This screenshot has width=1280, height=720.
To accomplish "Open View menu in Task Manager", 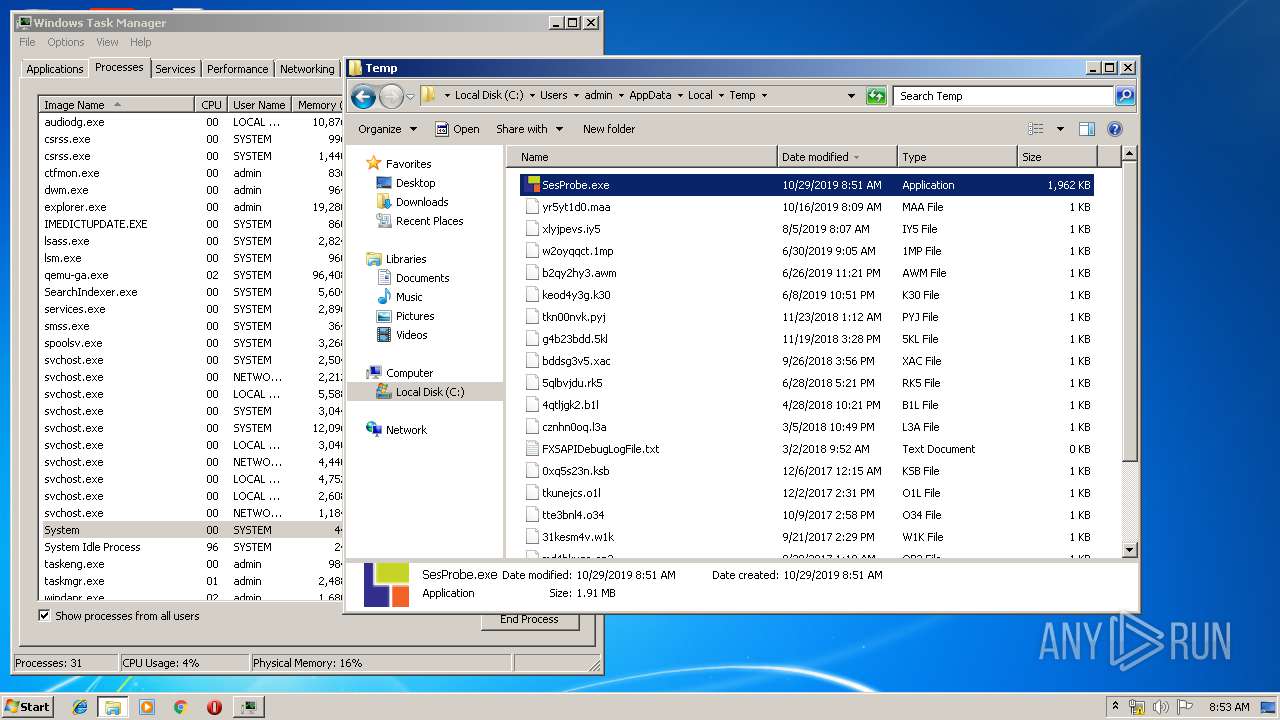I will (x=107, y=42).
